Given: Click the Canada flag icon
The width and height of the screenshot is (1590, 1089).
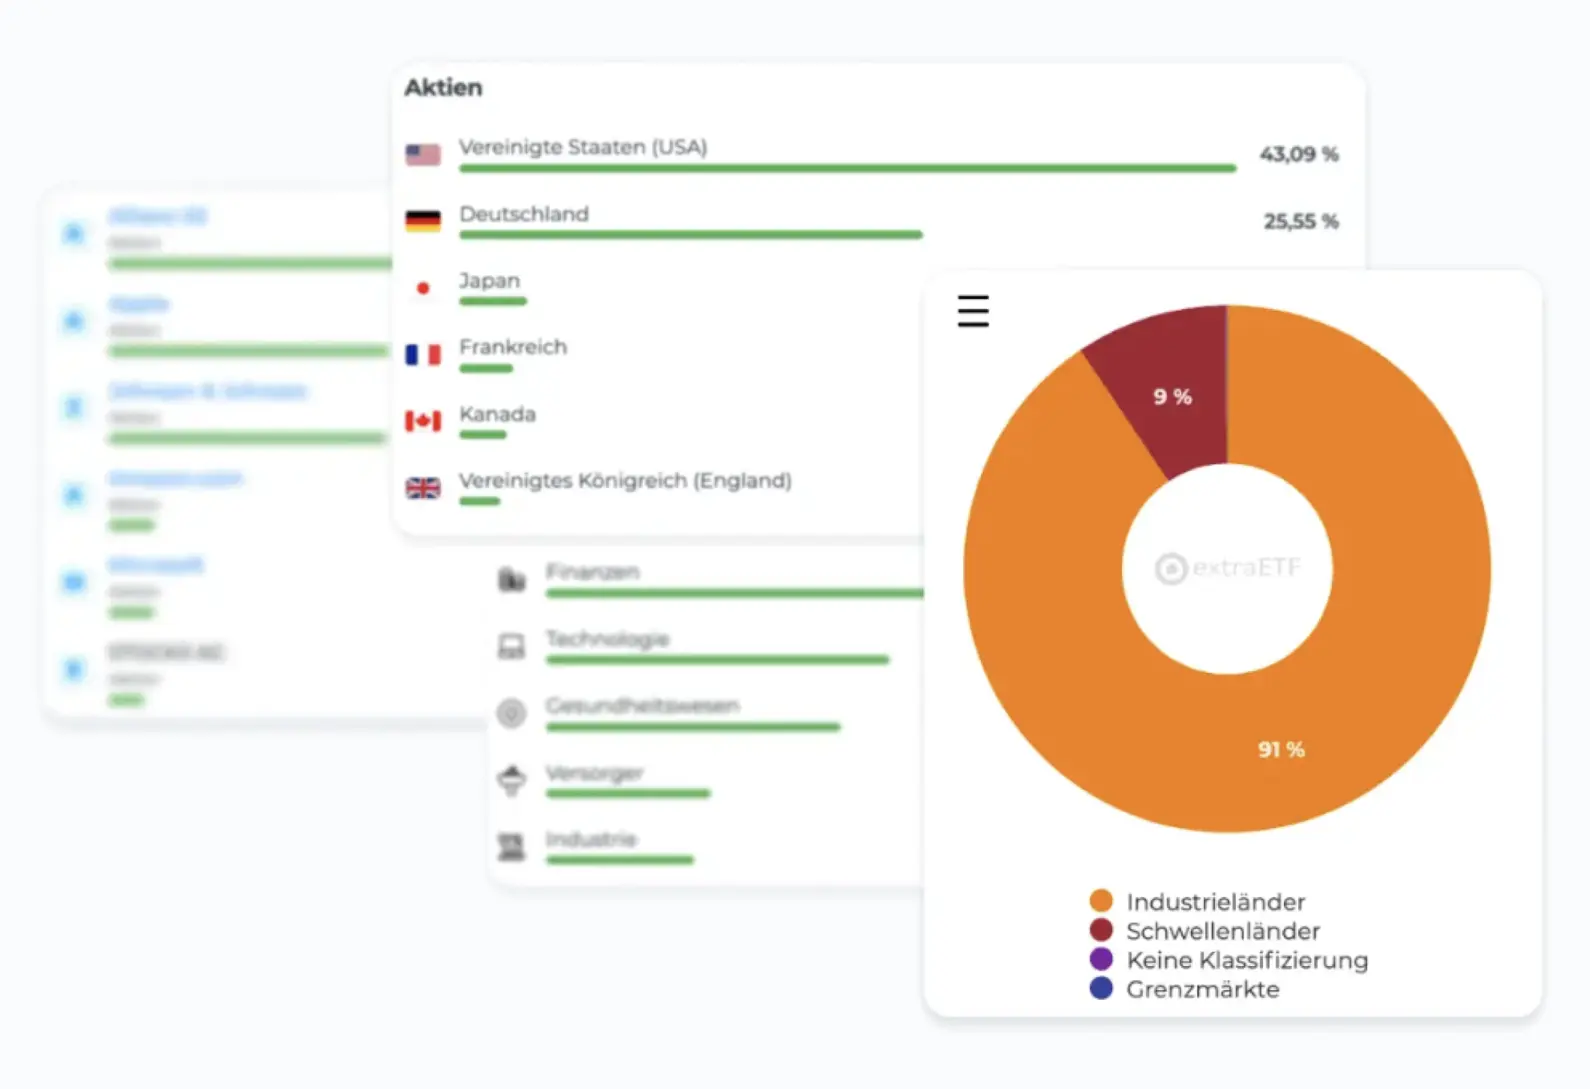Looking at the screenshot, I should [x=423, y=421].
